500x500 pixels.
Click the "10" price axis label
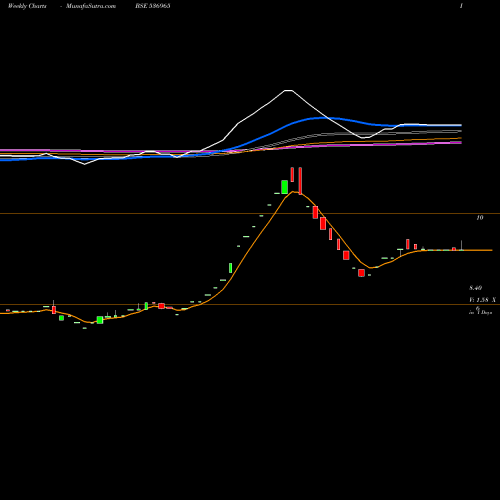480,218
